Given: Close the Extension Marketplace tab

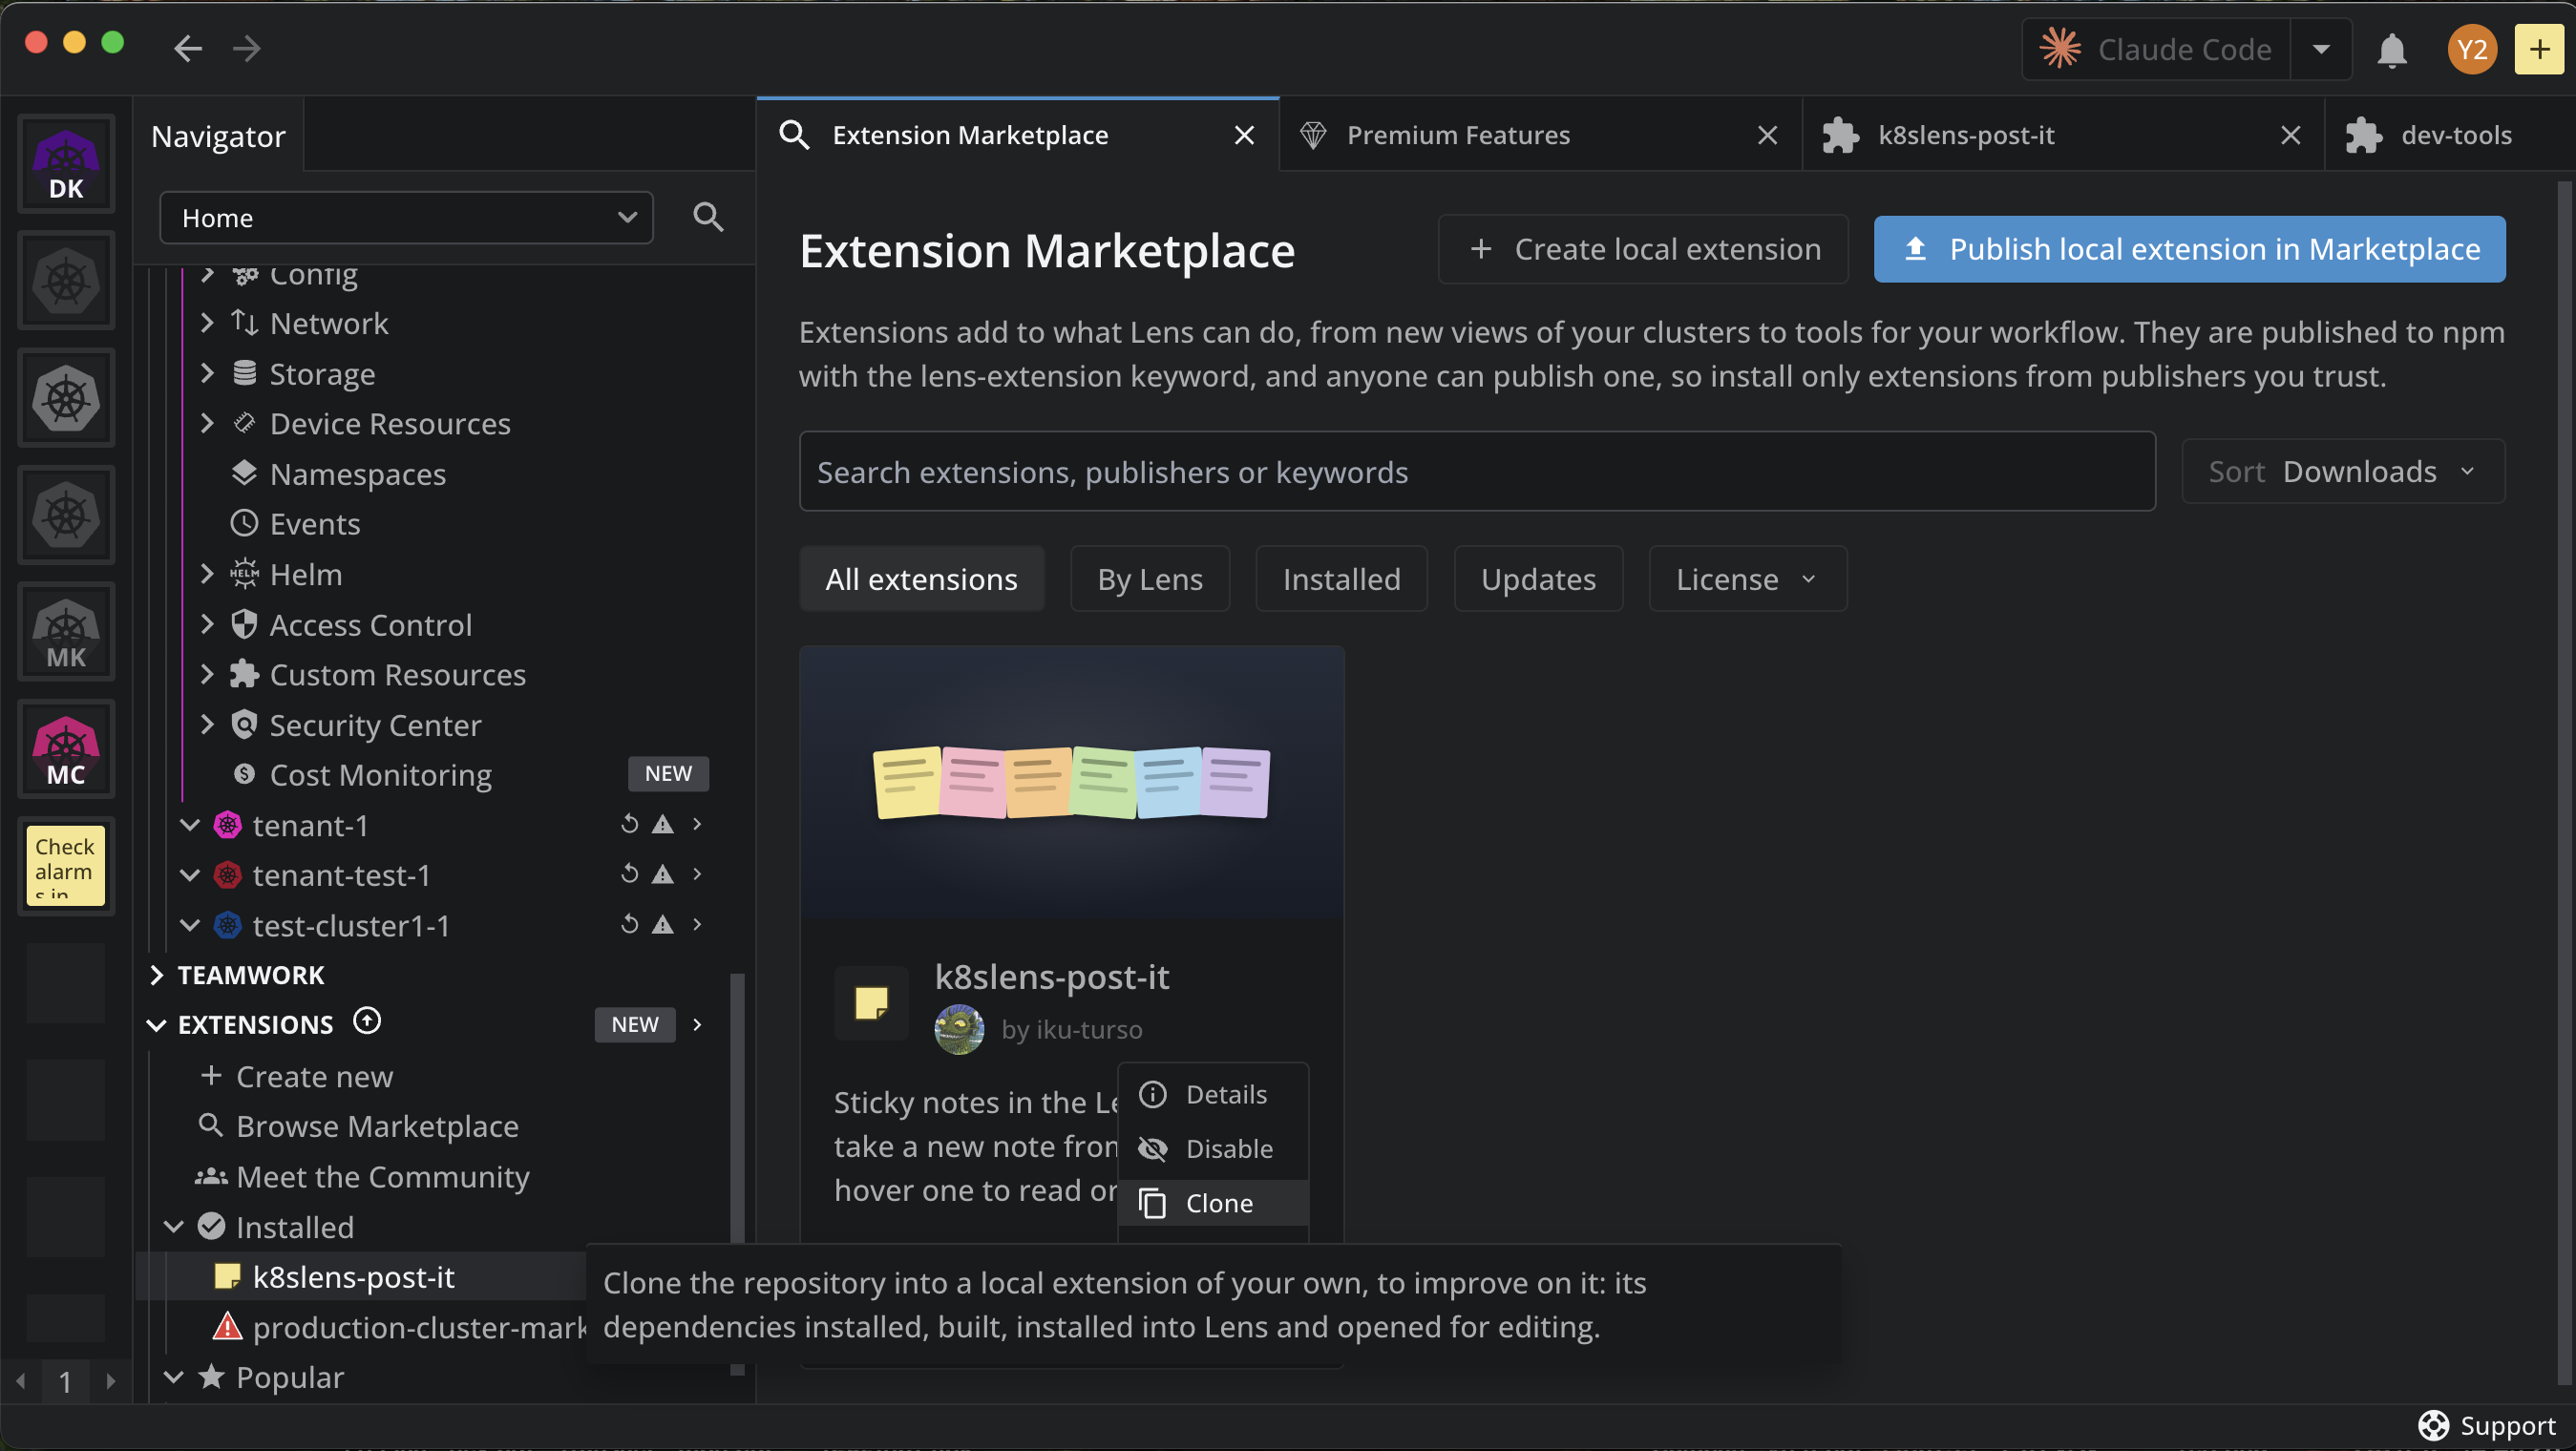Looking at the screenshot, I should (x=1244, y=135).
